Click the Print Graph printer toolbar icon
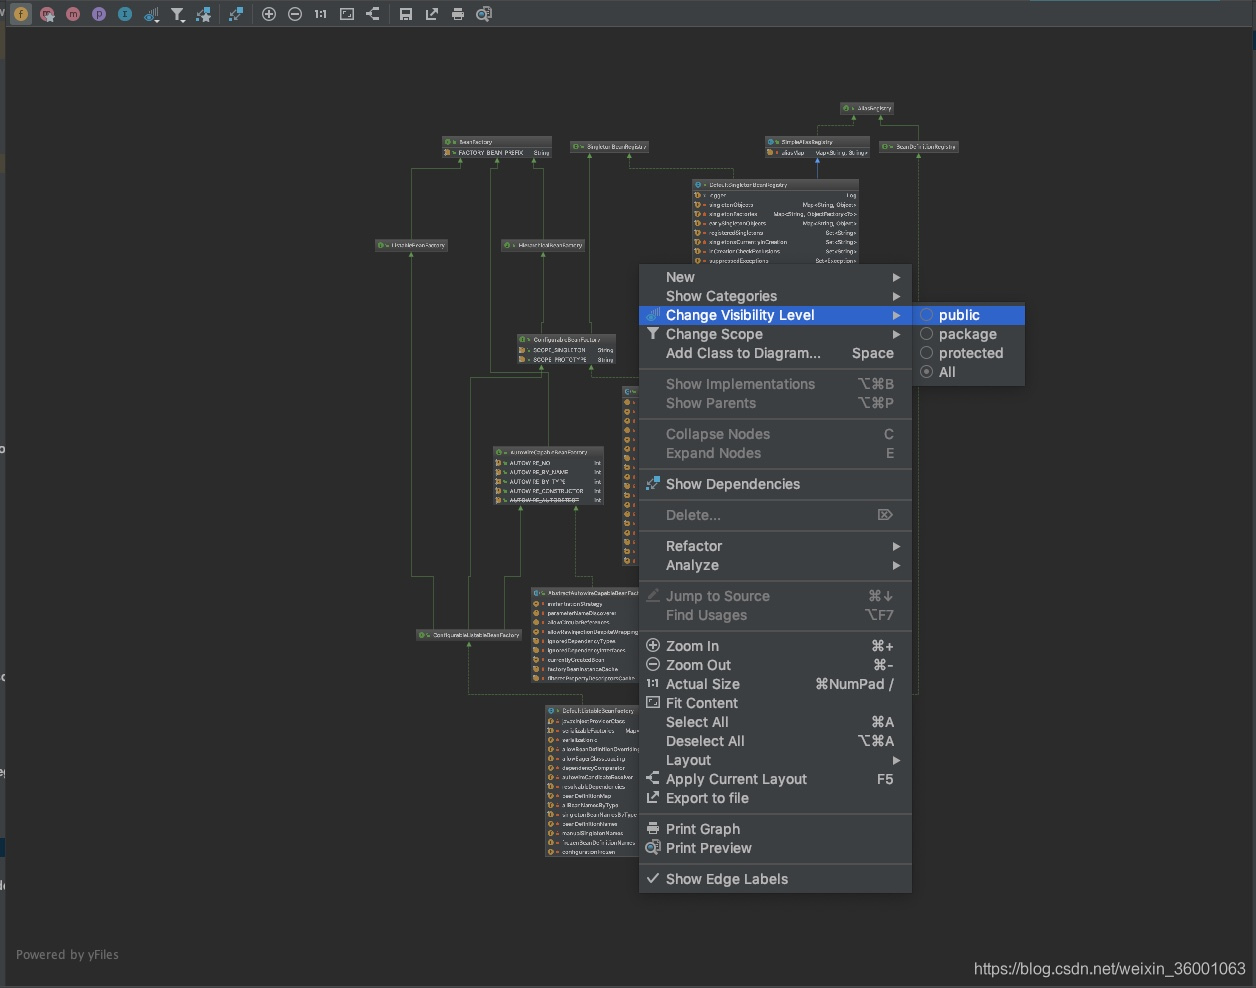The height and width of the screenshot is (988, 1256). point(458,14)
